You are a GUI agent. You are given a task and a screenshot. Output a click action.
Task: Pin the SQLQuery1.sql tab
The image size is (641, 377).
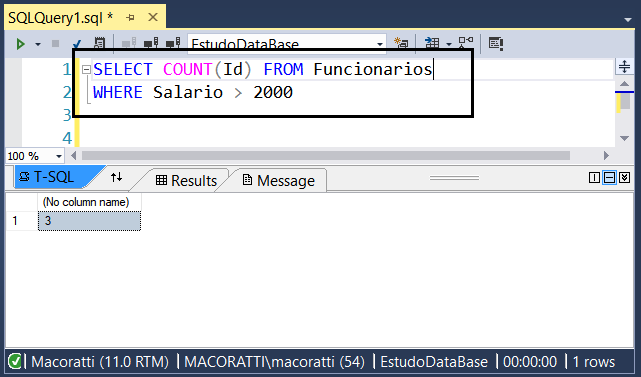coord(130,18)
